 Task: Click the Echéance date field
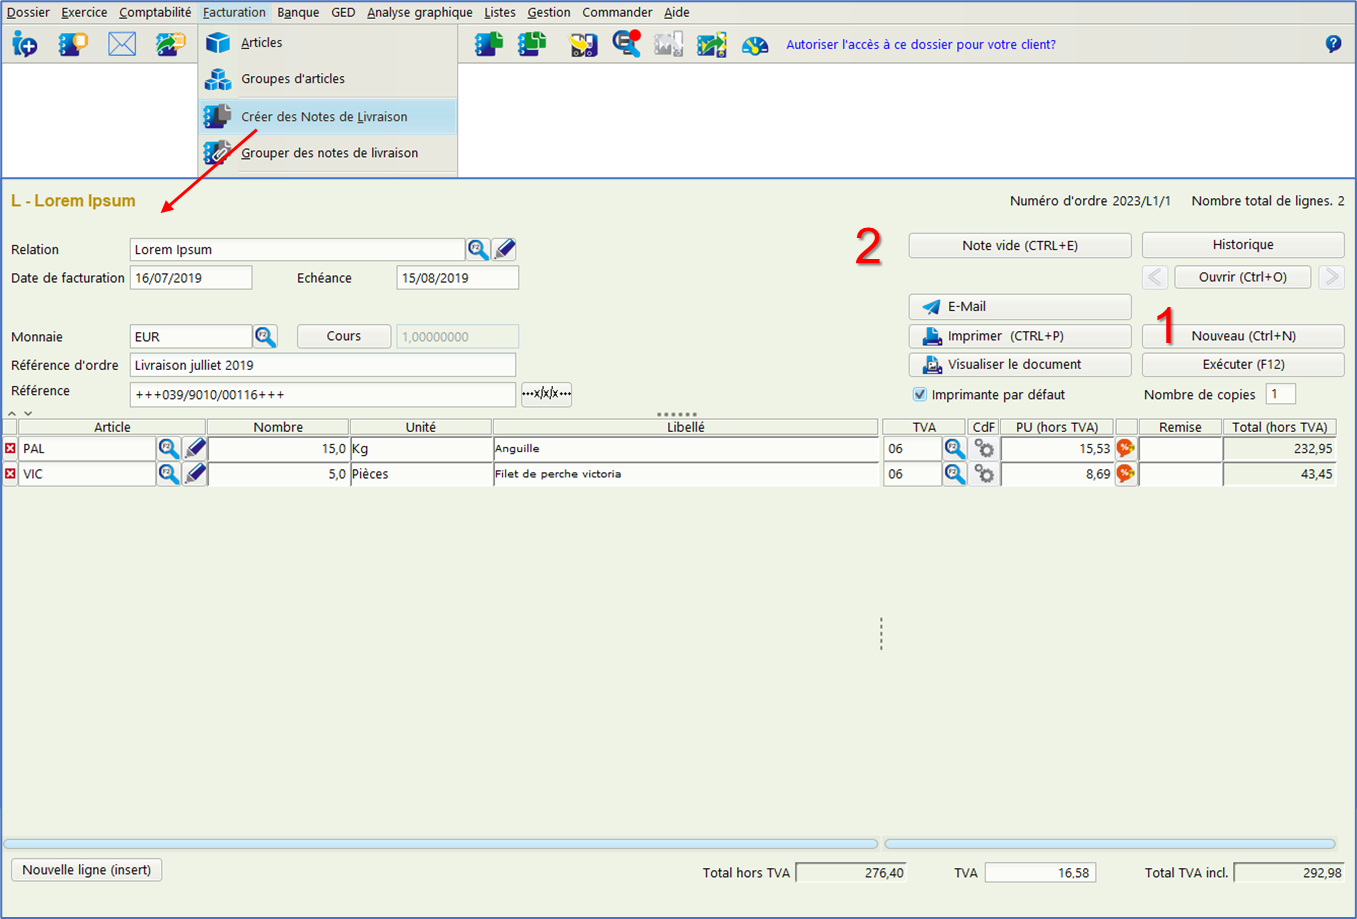point(458,278)
